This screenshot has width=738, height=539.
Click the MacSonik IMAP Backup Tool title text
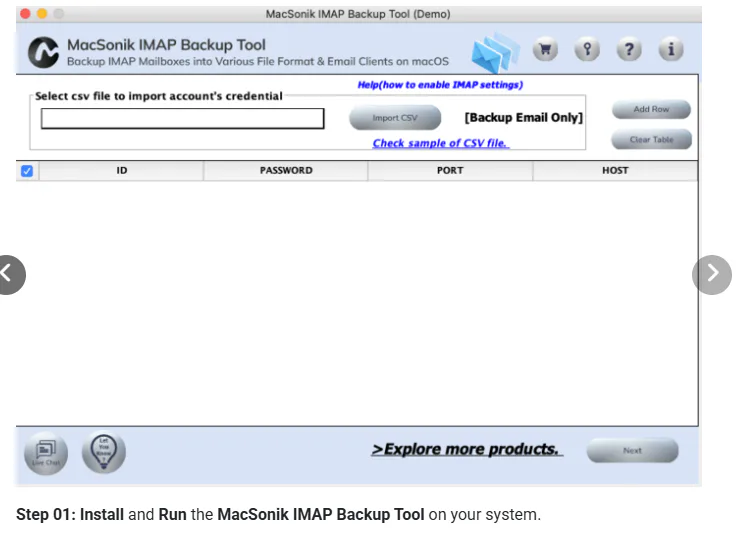166,45
